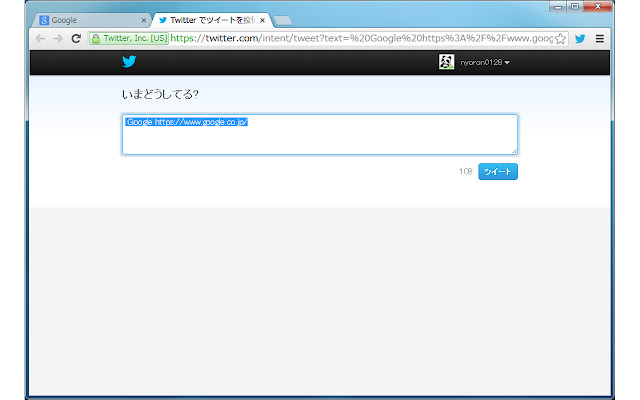The width and height of the screenshot is (640, 400).
Task: Click the browser back arrow
Action: (x=40, y=39)
